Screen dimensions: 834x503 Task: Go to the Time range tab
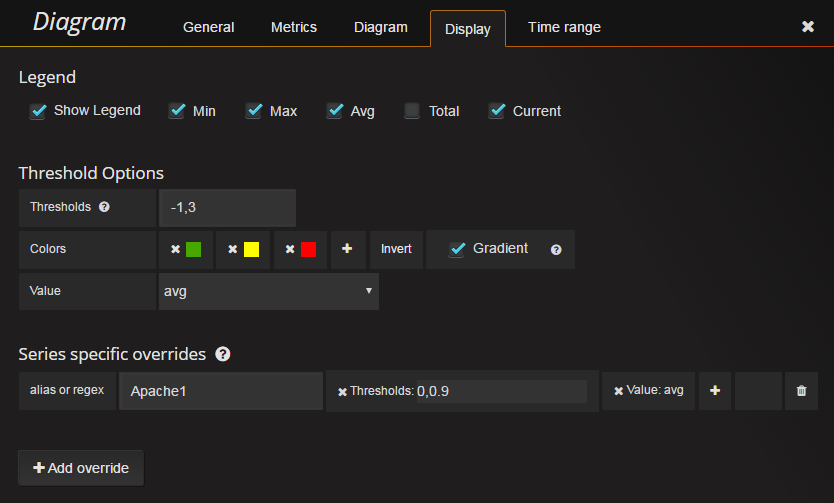click(564, 27)
